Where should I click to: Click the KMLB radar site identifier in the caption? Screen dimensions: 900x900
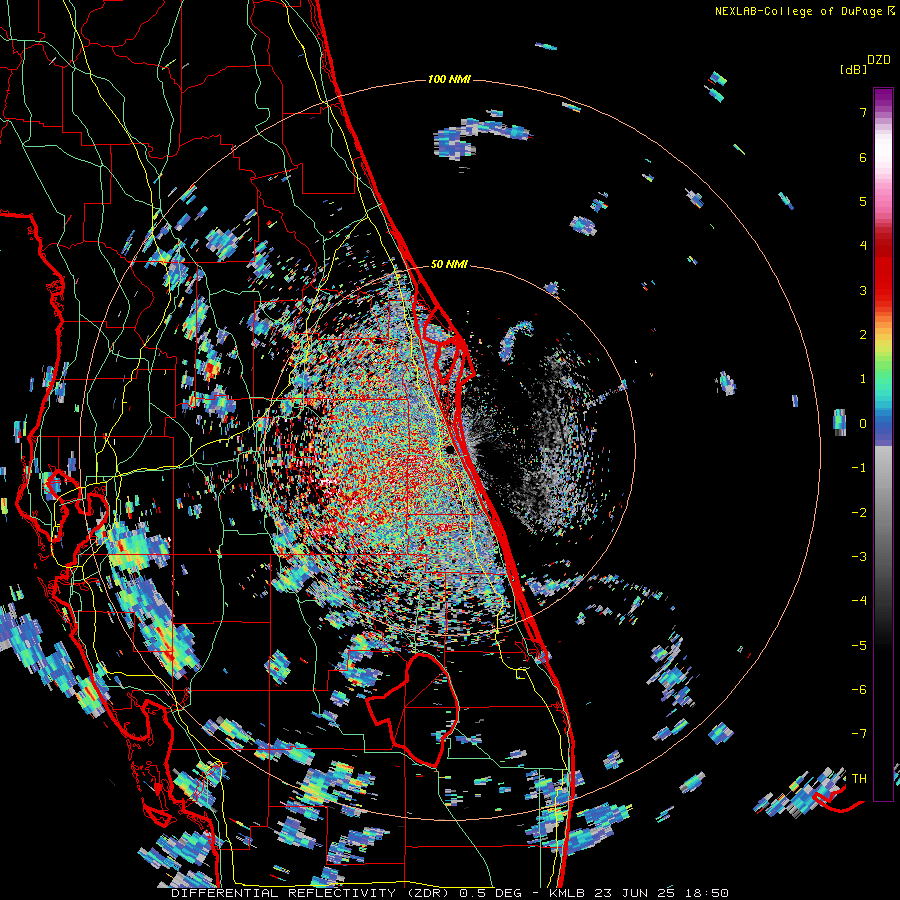(568, 893)
